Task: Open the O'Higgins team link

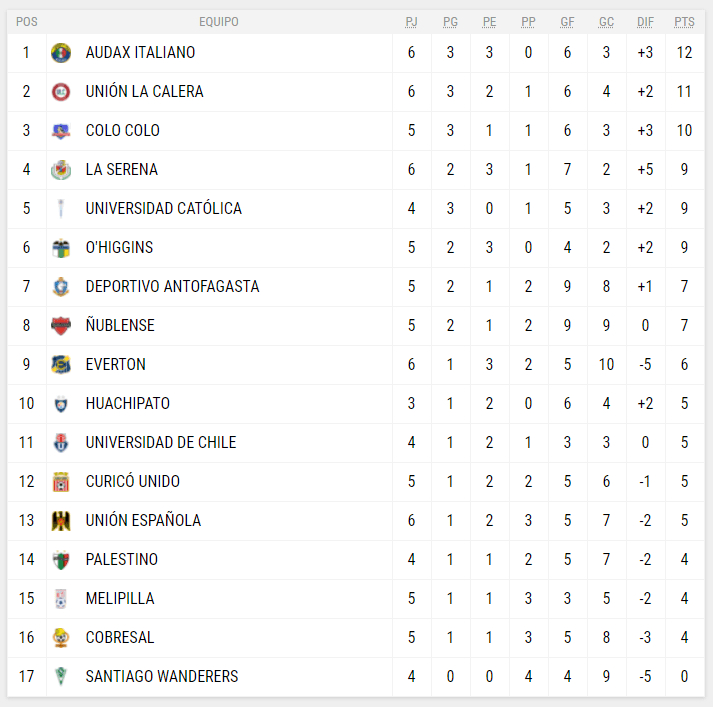Action: click(x=119, y=248)
